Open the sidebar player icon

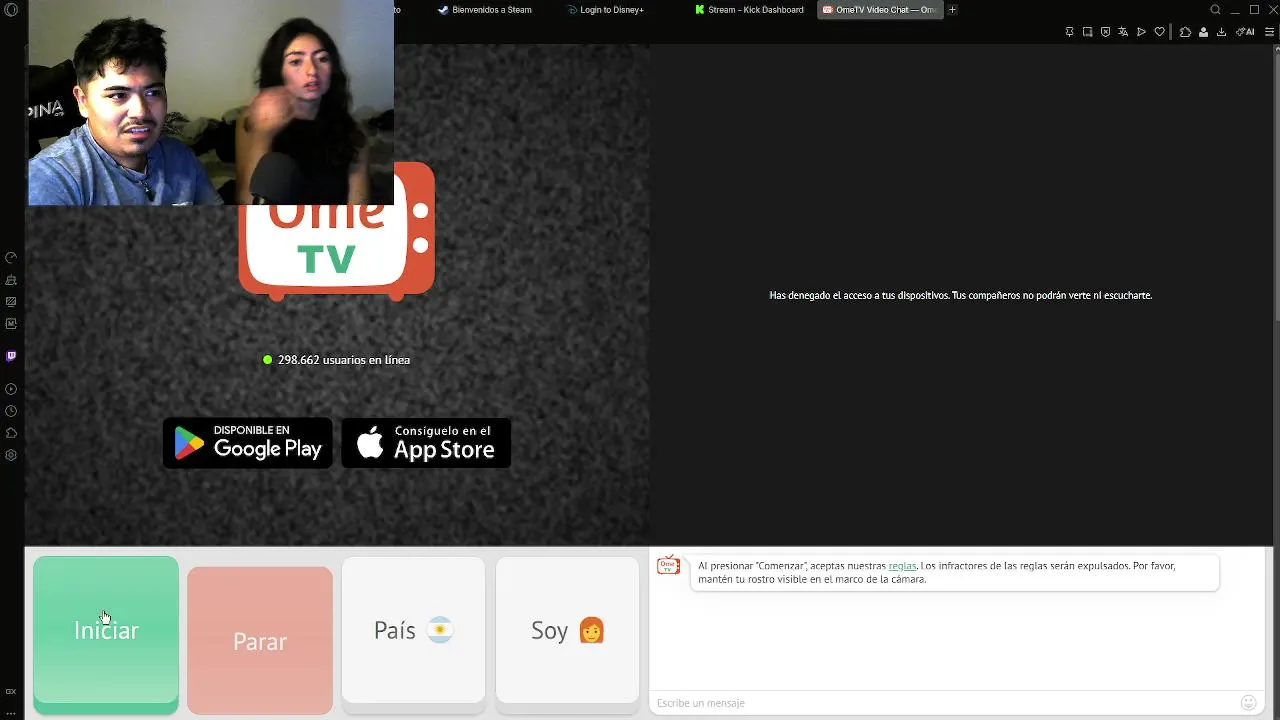tap(11, 389)
